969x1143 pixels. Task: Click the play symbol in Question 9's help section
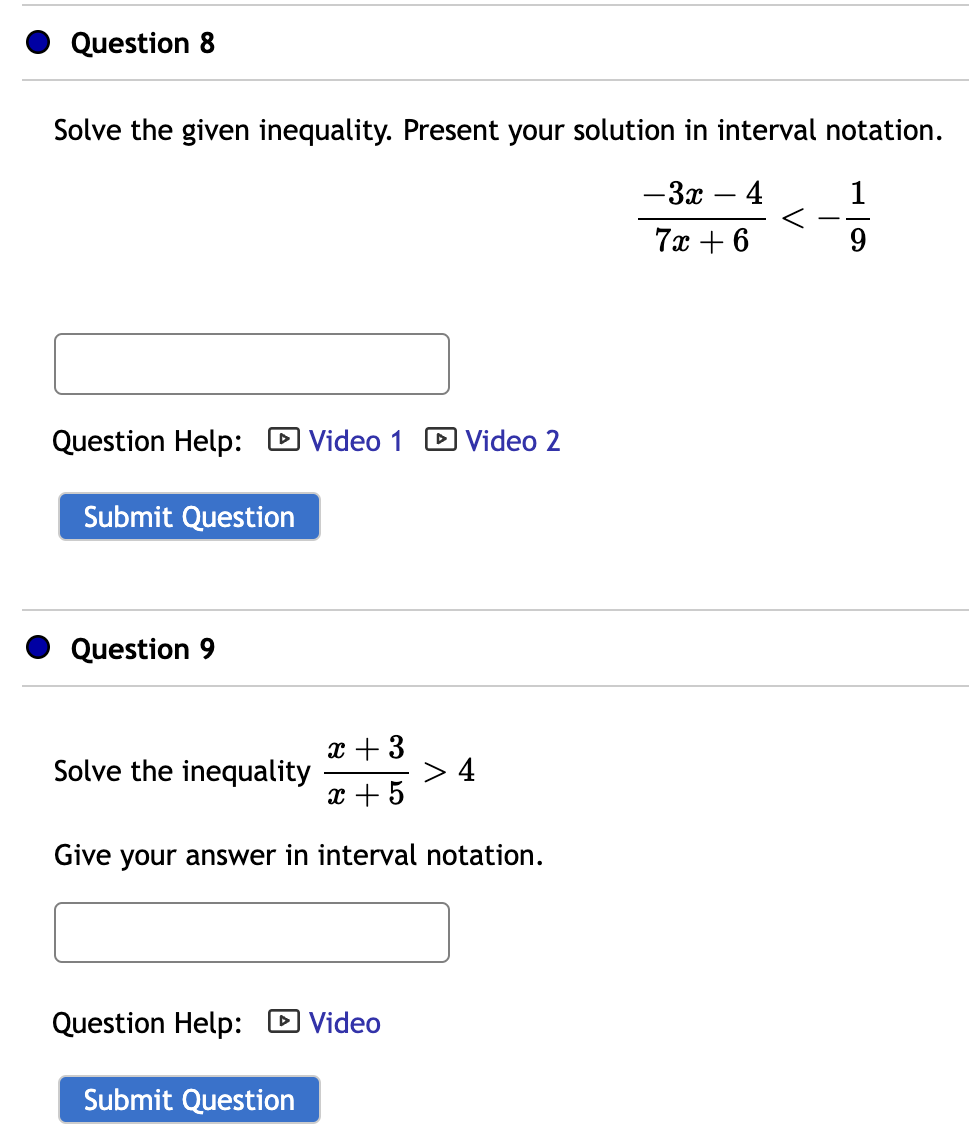click(x=284, y=1022)
